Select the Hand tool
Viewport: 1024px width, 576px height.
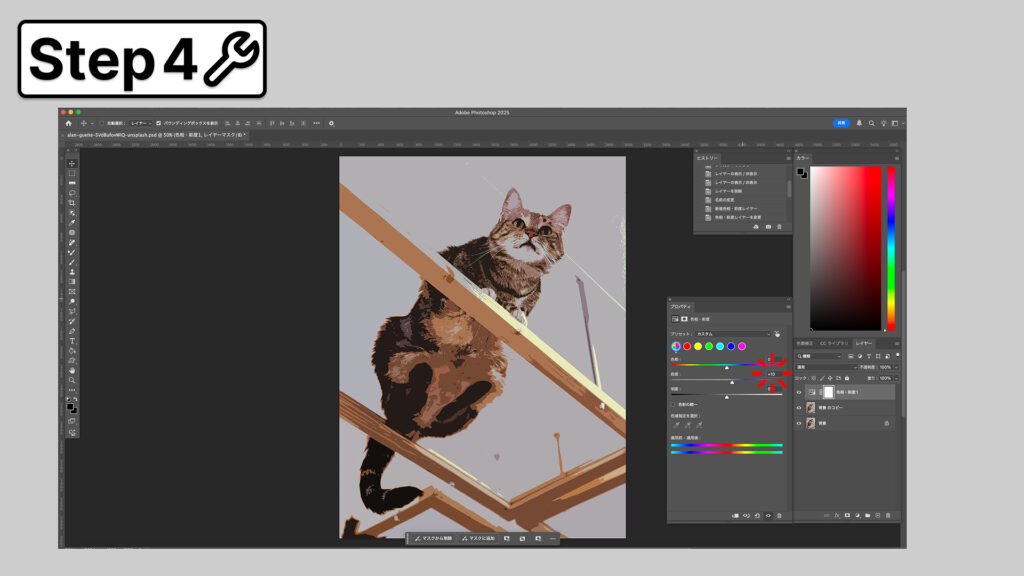(72, 370)
